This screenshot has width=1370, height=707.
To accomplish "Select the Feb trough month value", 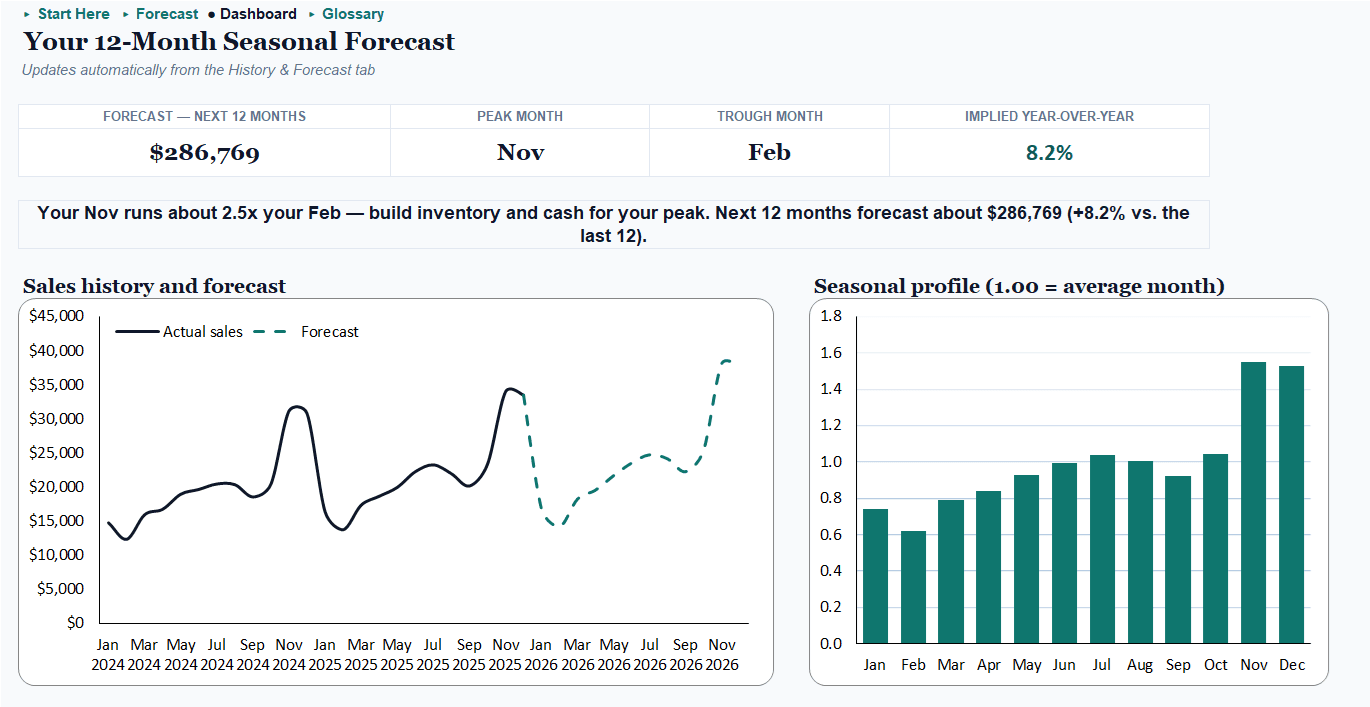I will click(x=770, y=153).
